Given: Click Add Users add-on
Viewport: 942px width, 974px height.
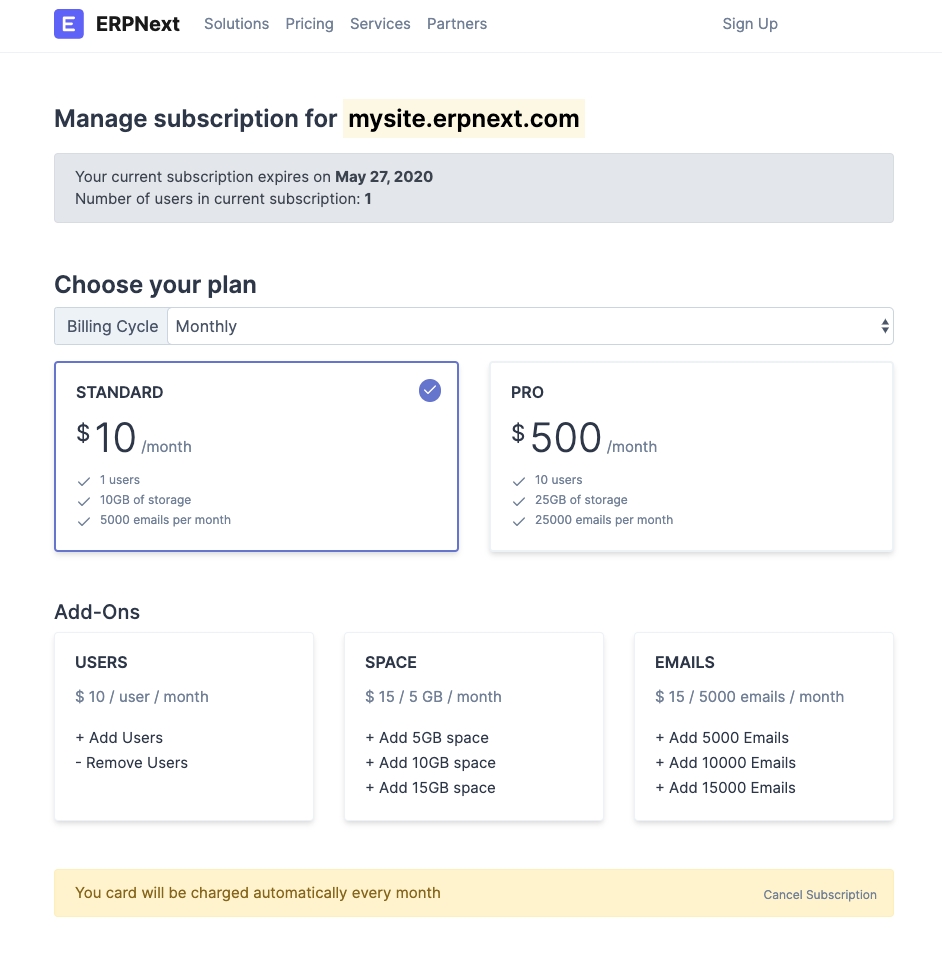Looking at the screenshot, I should pyautogui.click(x=119, y=738).
